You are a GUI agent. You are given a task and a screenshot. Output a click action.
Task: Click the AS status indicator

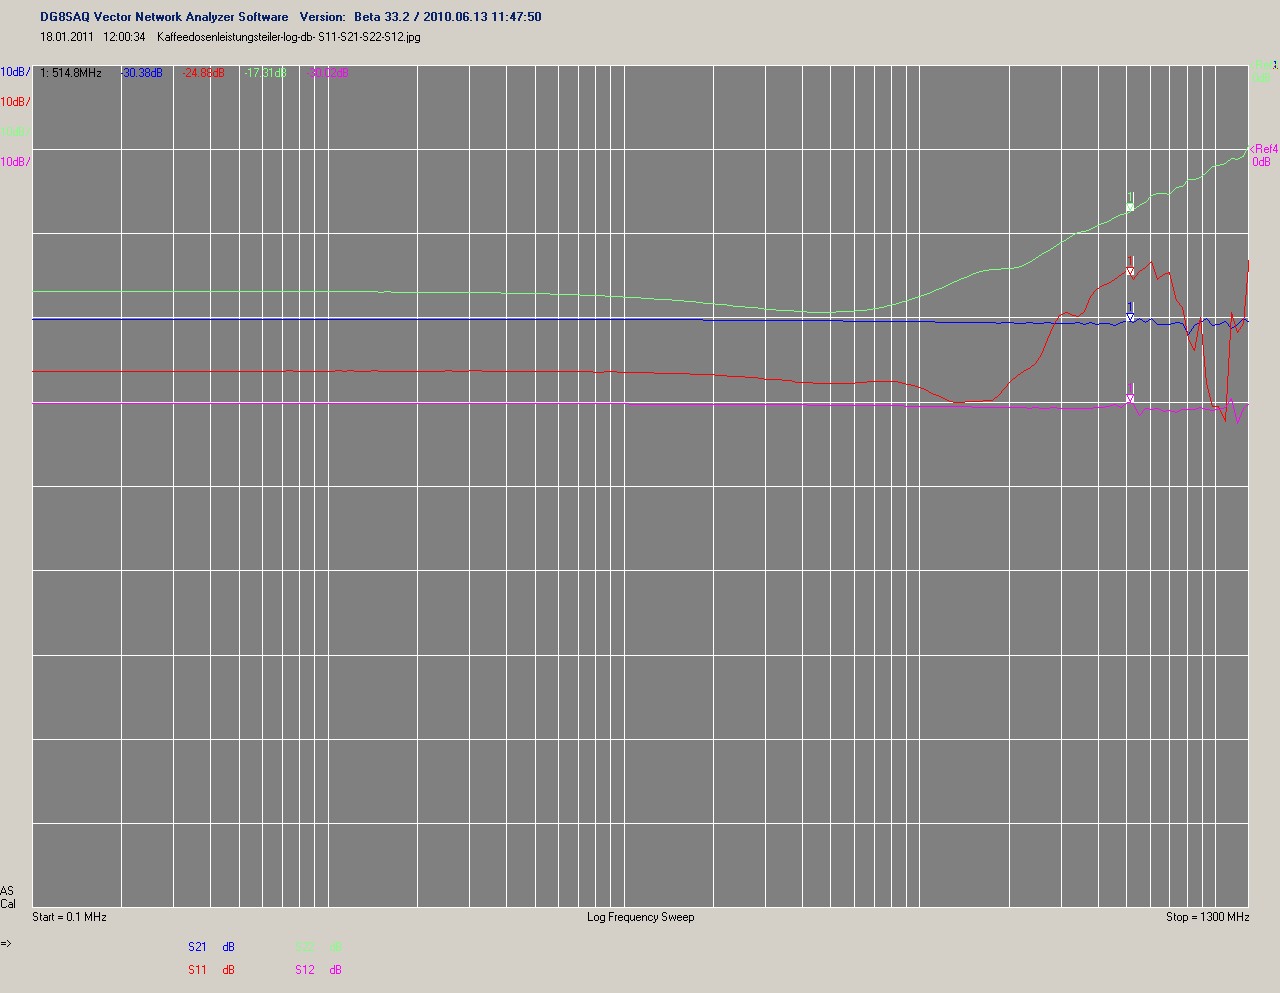tap(7, 891)
